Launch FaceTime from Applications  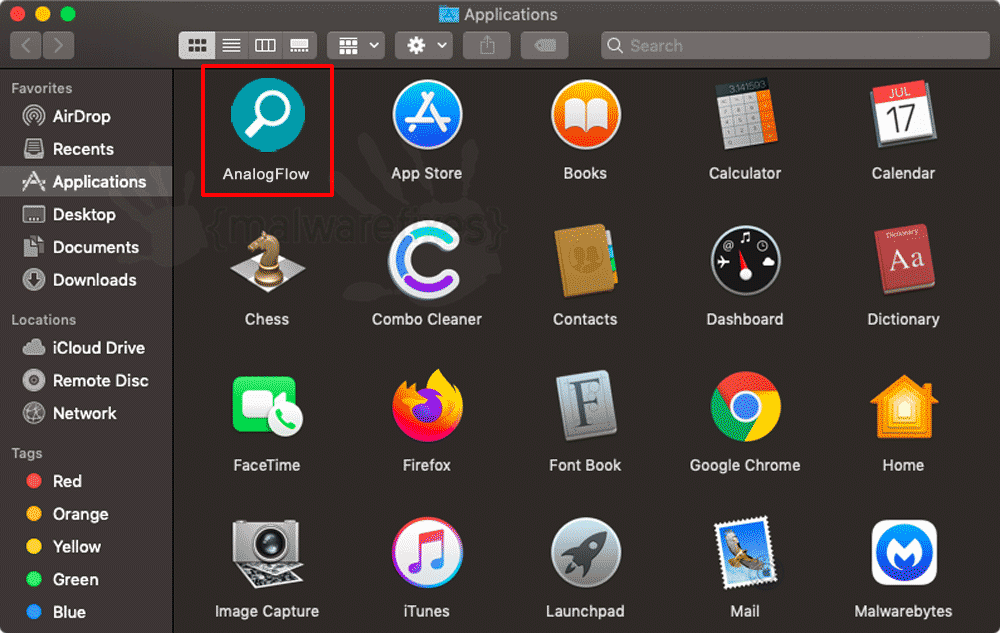click(x=267, y=407)
